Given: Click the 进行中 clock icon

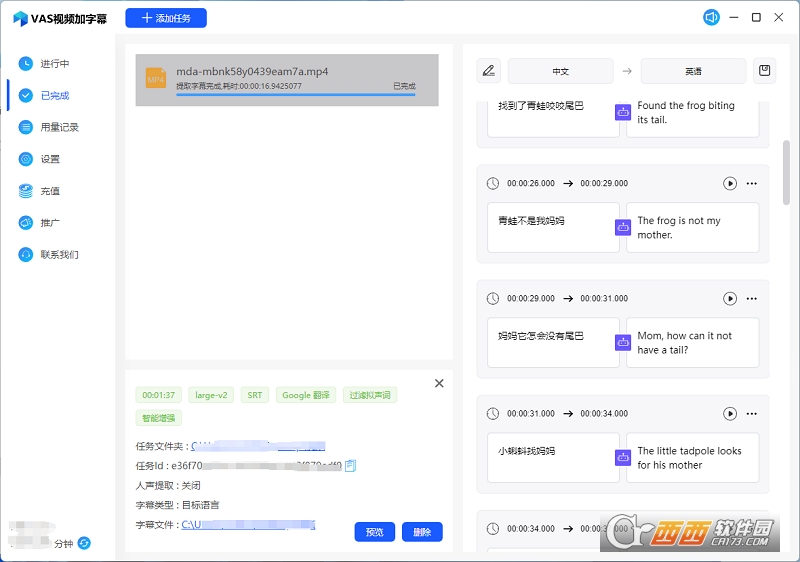Looking at the screenshot, I should 26,64.
